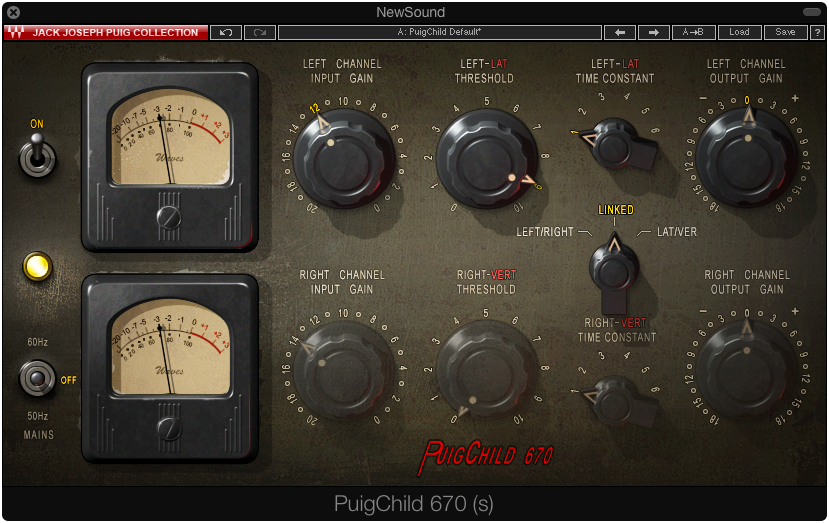Image resolution: width=829 pixels, height=523 pixels.
Task: Click the Left Channel Output Gain knob
Action: coord(747,158)
